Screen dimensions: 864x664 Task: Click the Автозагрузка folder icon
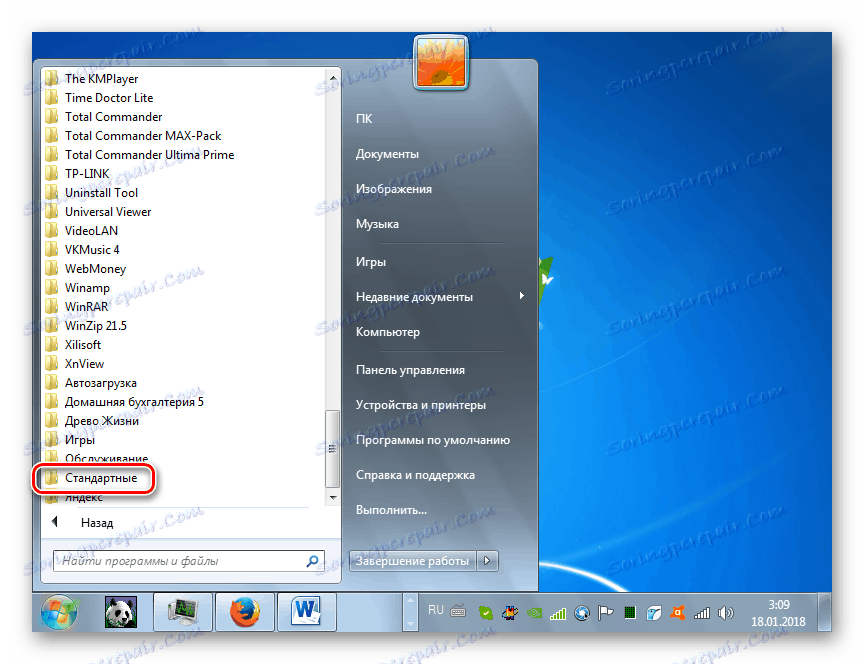point(51,383)
